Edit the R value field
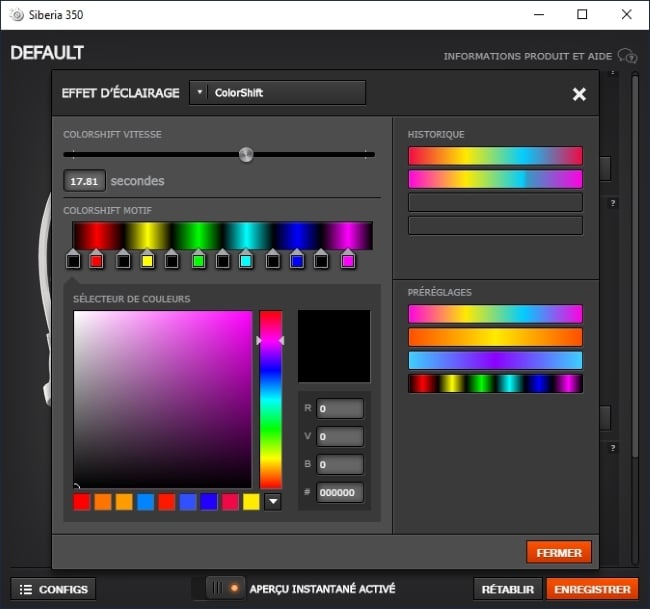The height and width of the screenshot is (609, 650). coord(340,409)
